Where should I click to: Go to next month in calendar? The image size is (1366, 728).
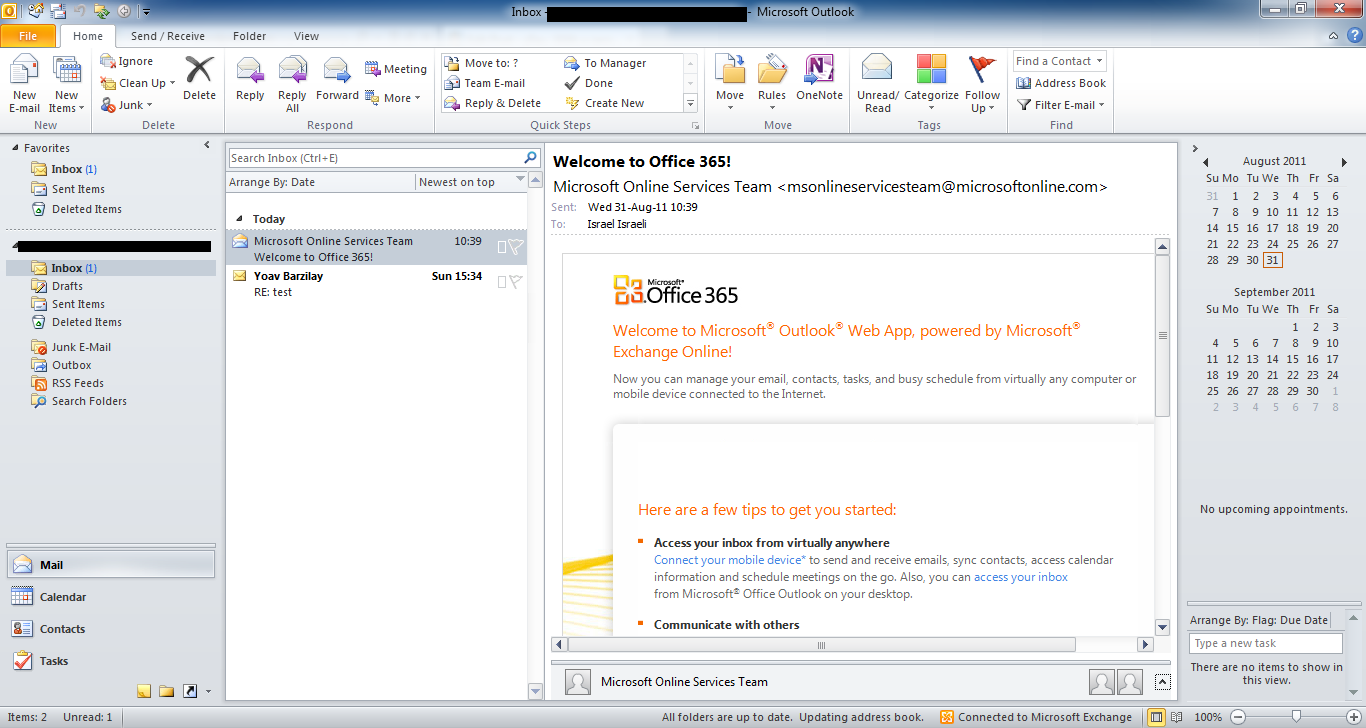coord(1344,161)
